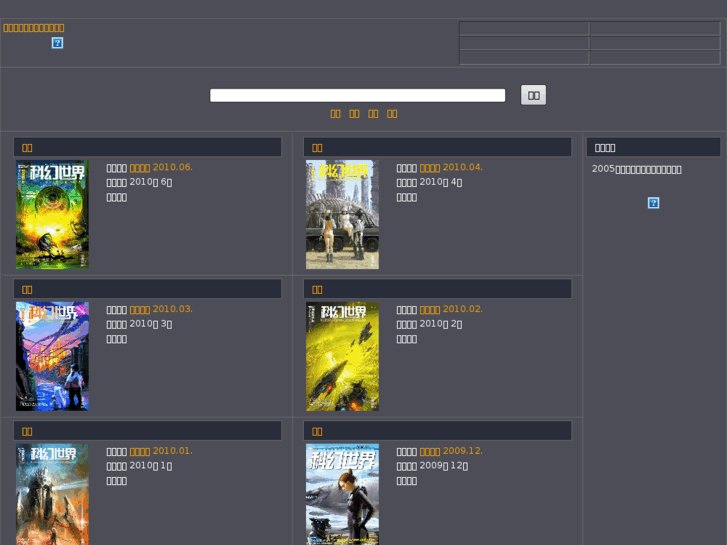Click the date text '2010 6' in first entry
Screen dimensions: 727x545
coord(151,182)
